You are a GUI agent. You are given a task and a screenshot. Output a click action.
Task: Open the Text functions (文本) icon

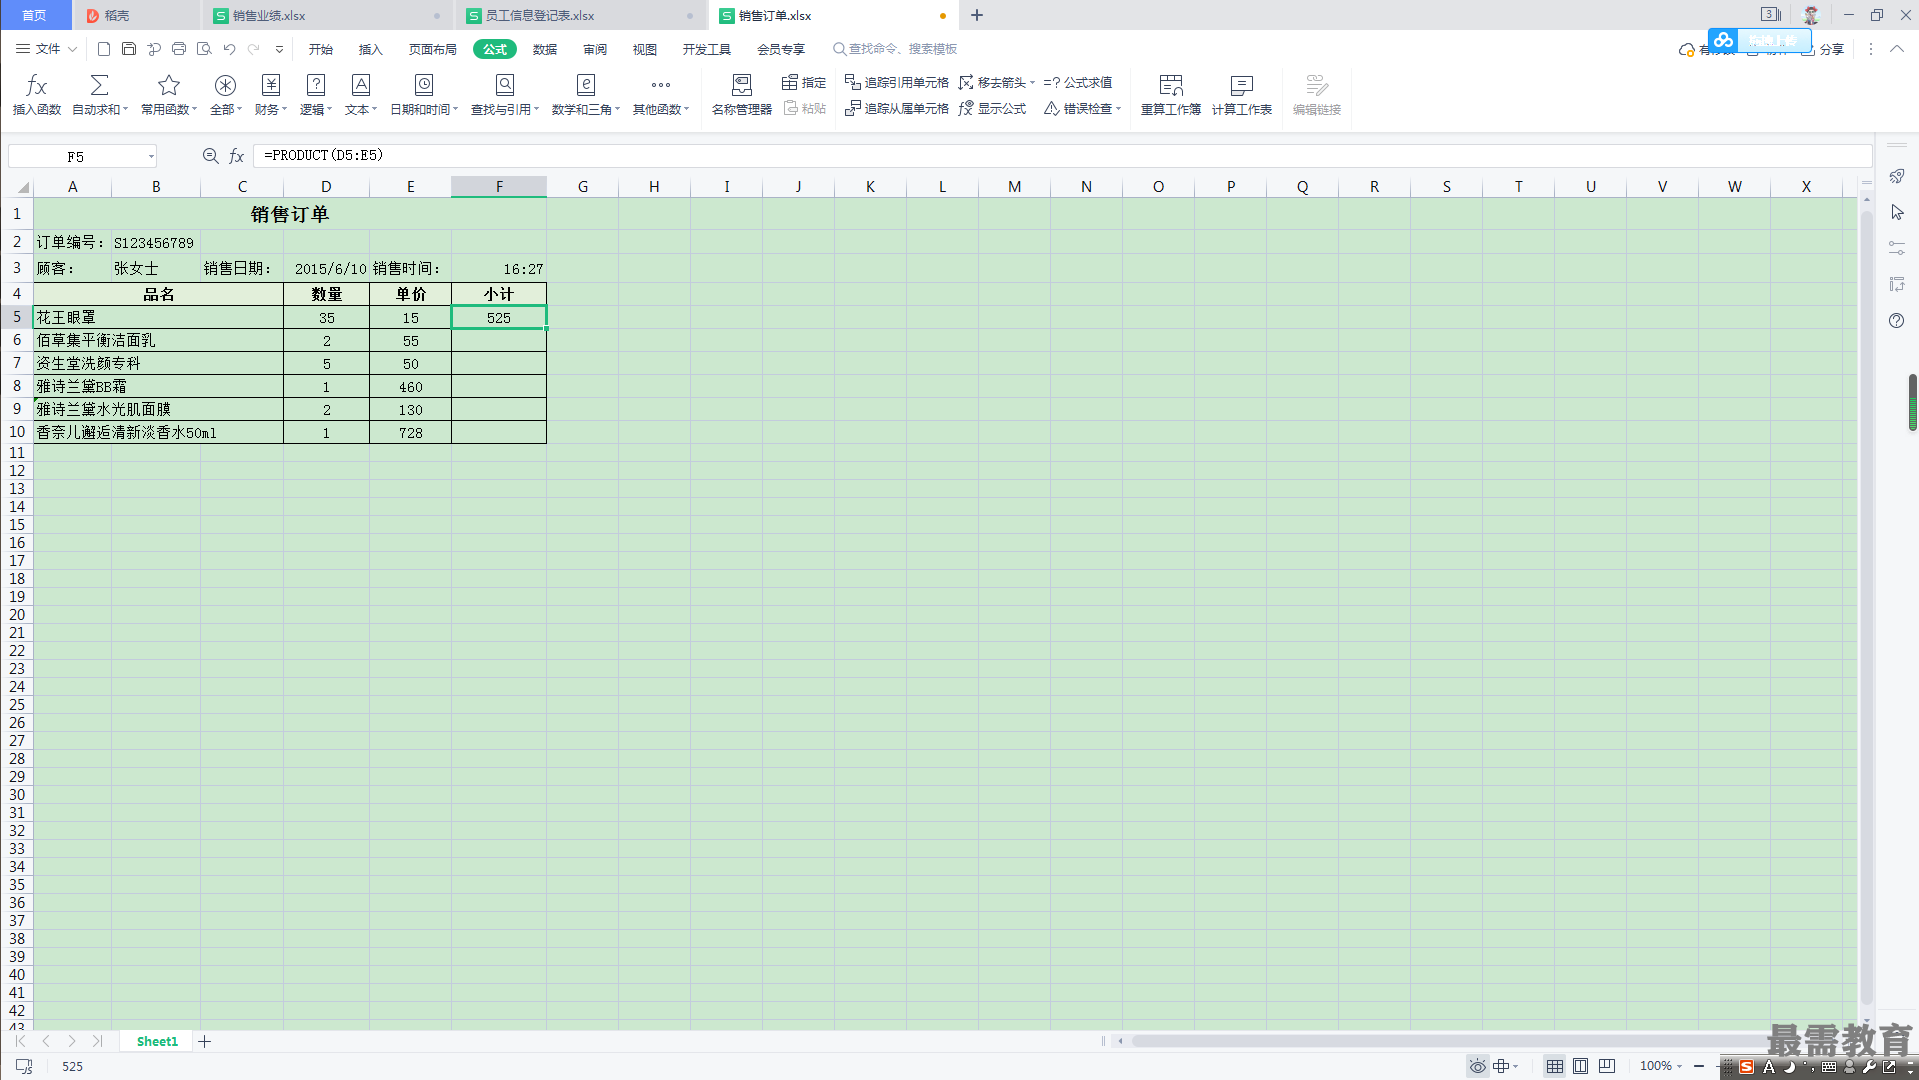361,85
